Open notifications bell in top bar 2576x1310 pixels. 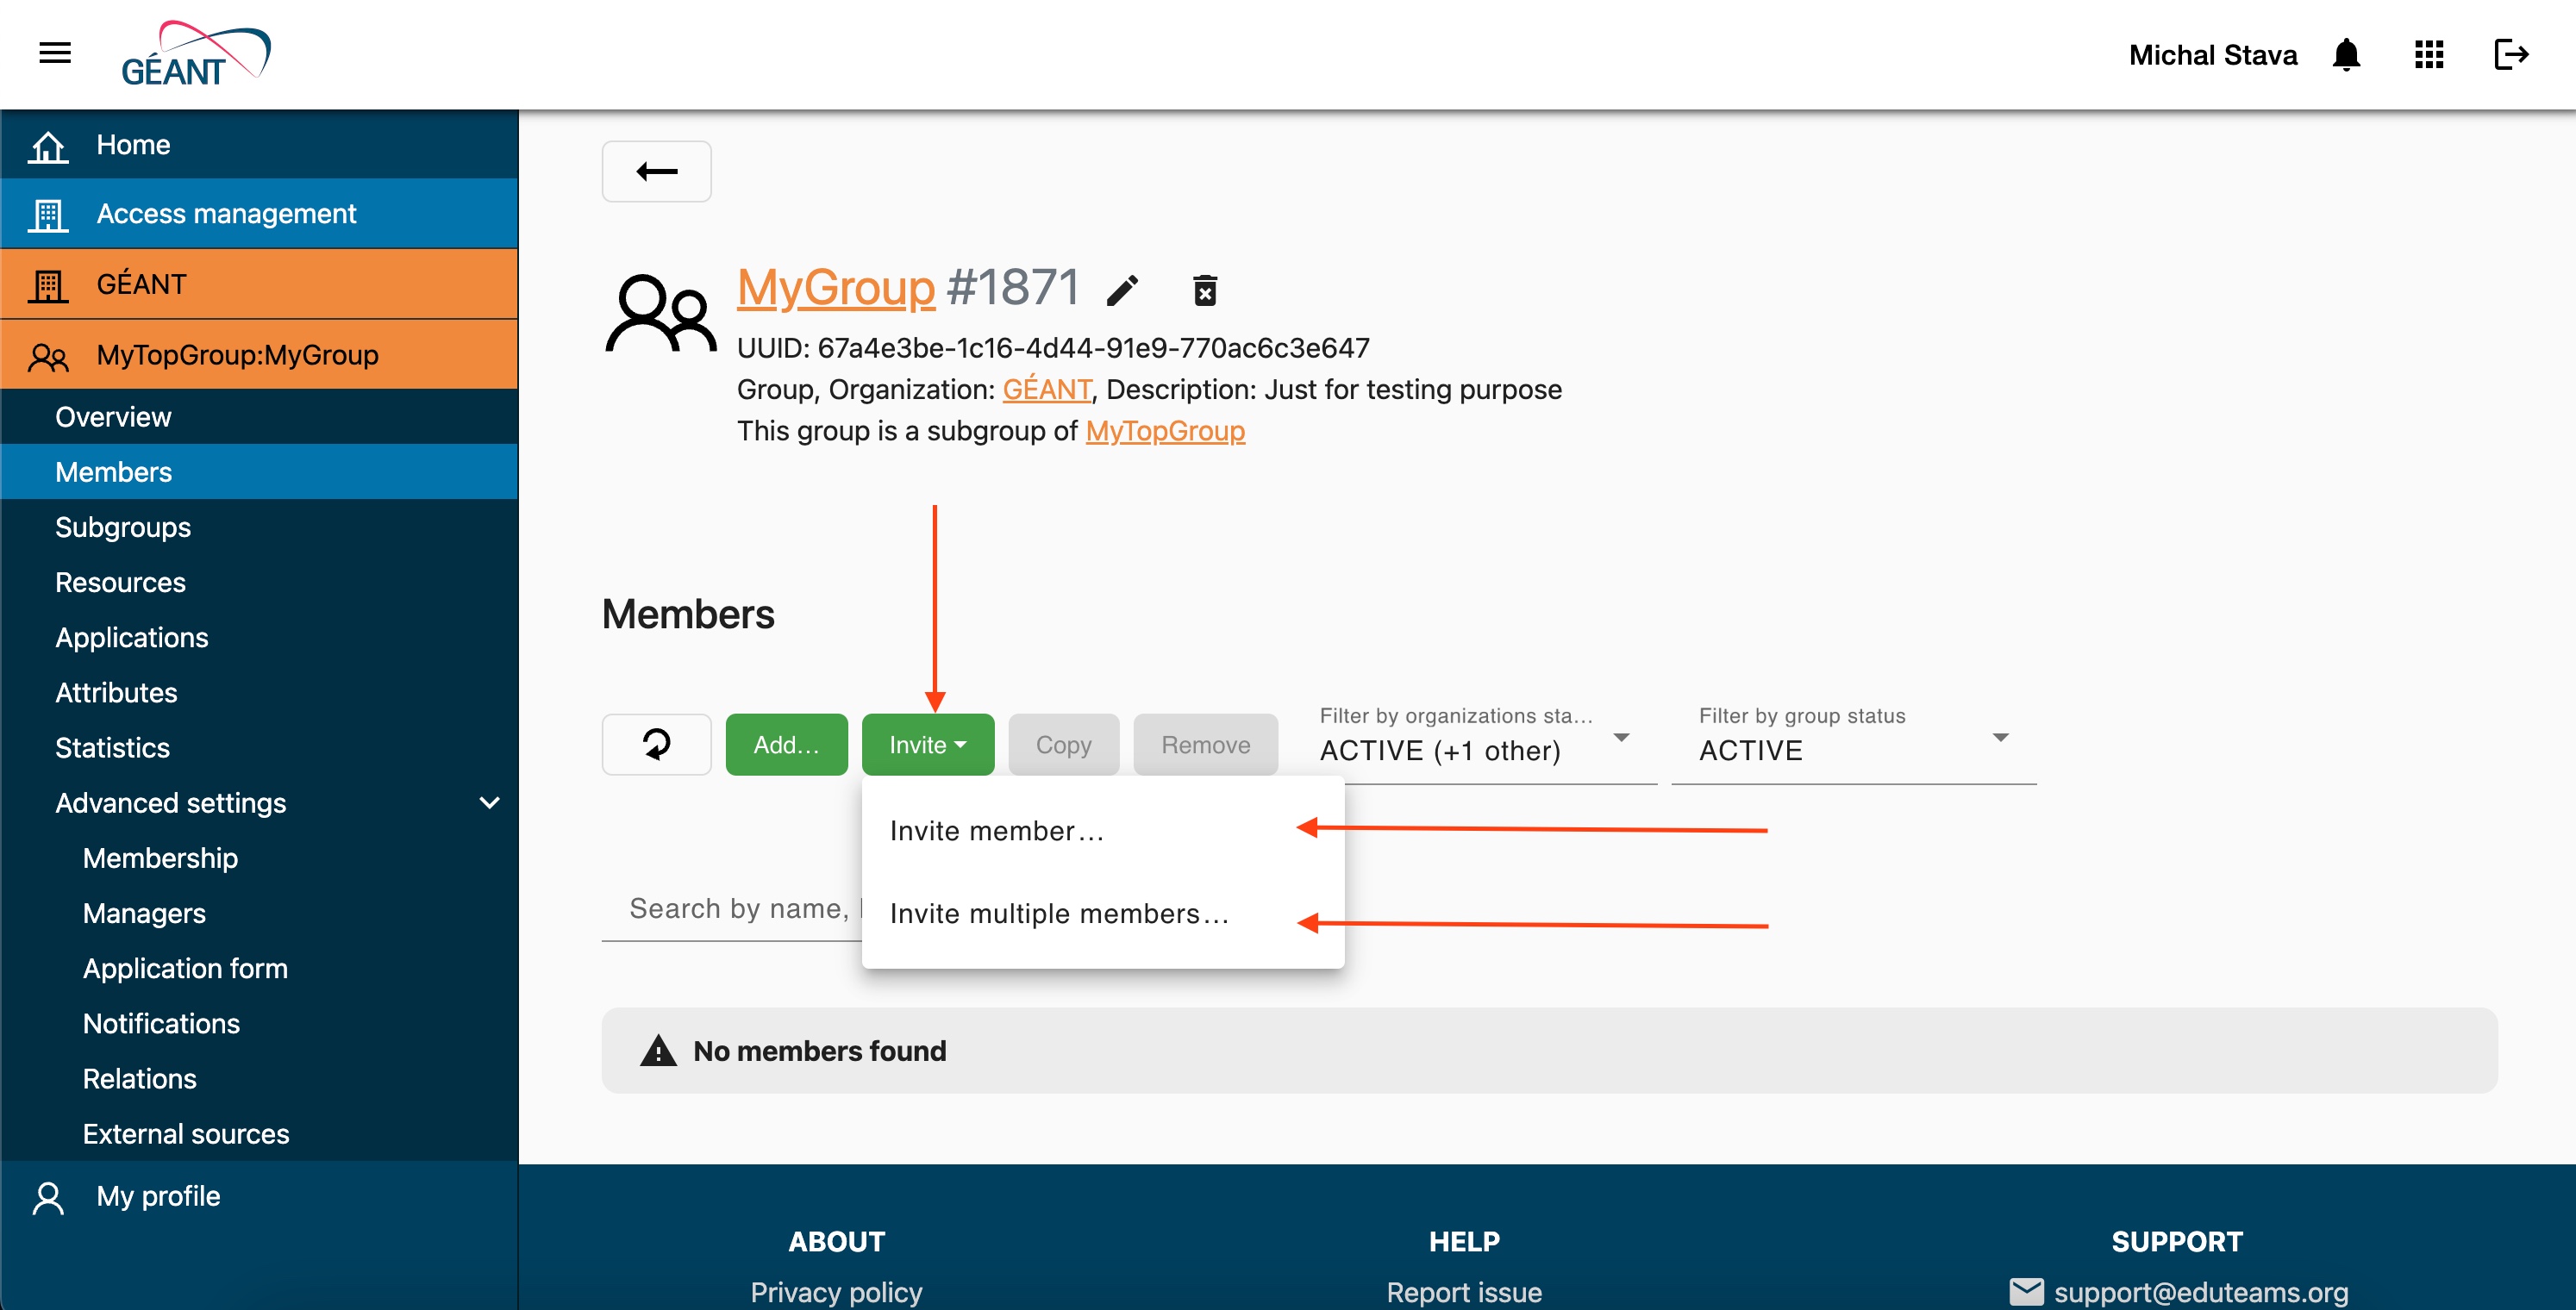click(2346, 54)
